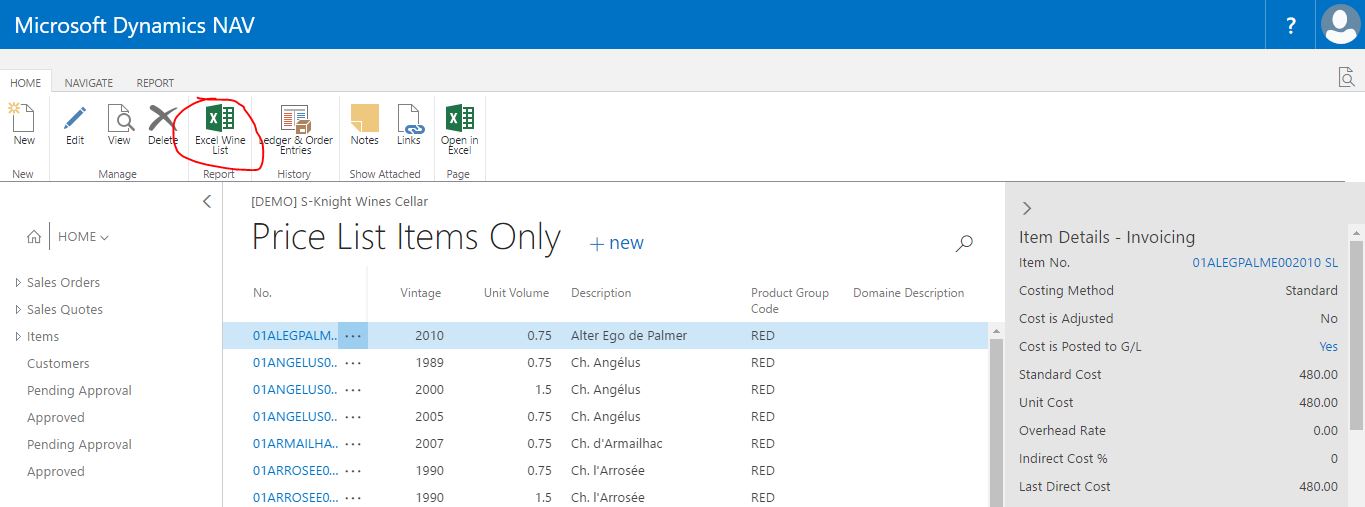
Task: Open the user profile avatar
Action: [1340, 25]
